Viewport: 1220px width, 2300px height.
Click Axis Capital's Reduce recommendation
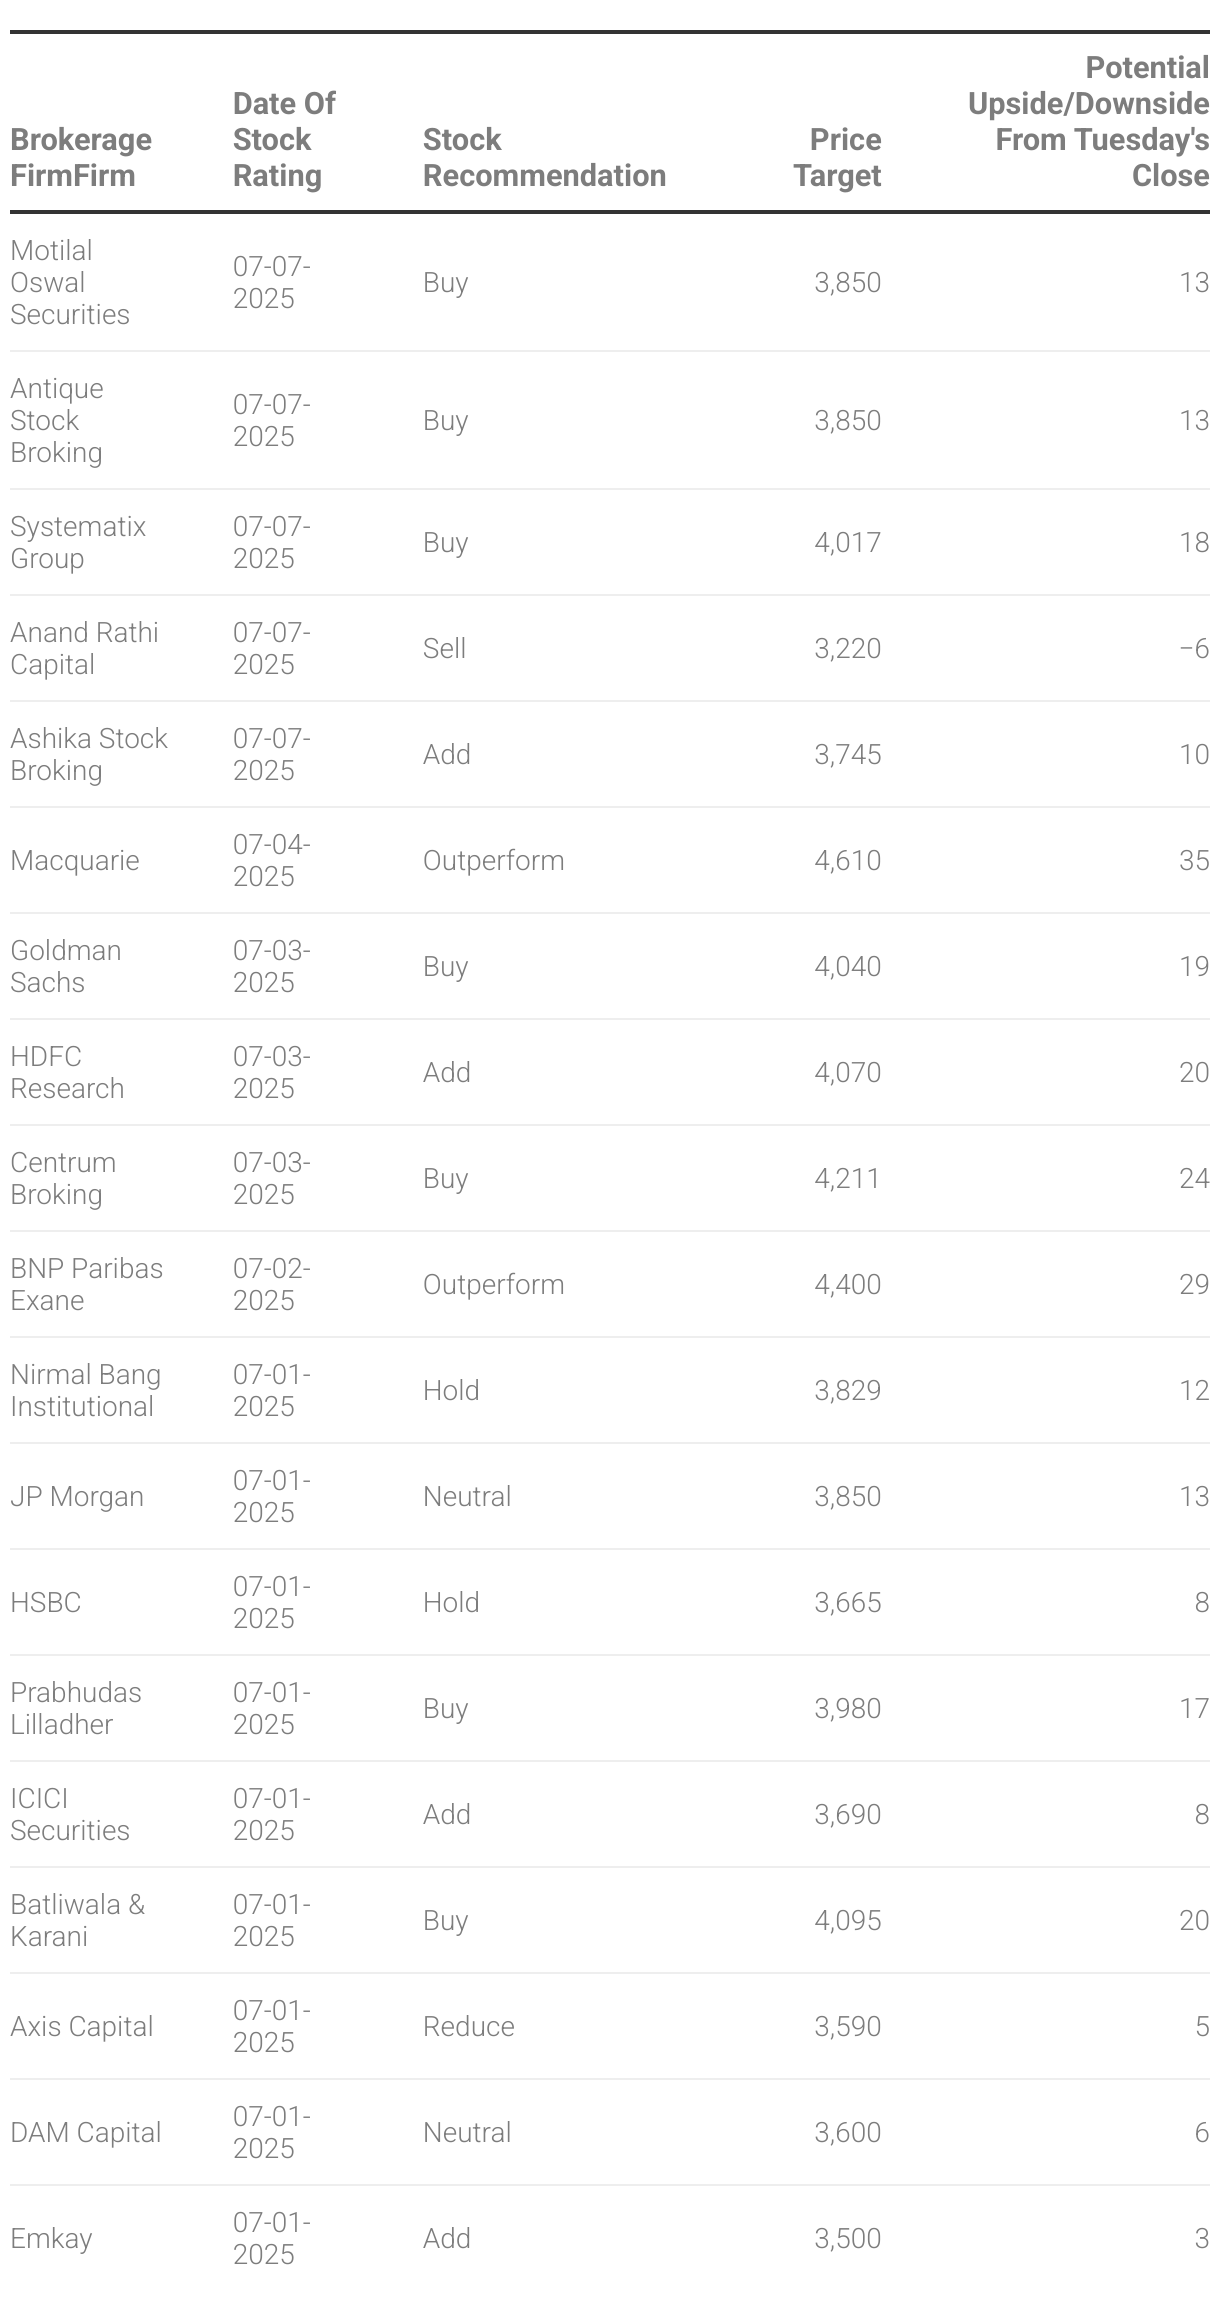point(468,2026)
